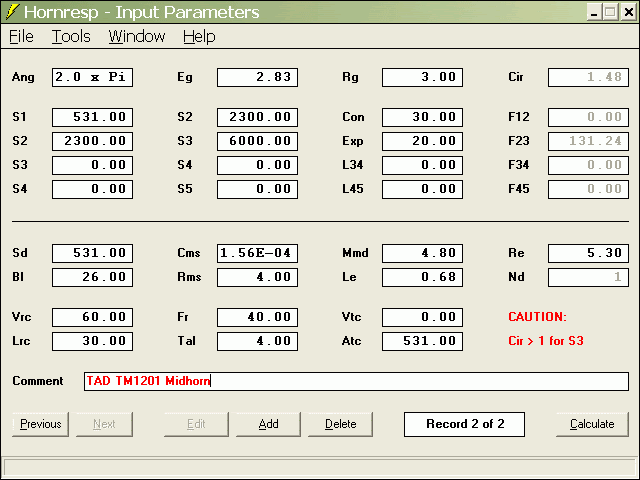The width and height of the screenshot is (640, 480).
Task: Focus the Le field with 0.68
Action: click(422, 277)
